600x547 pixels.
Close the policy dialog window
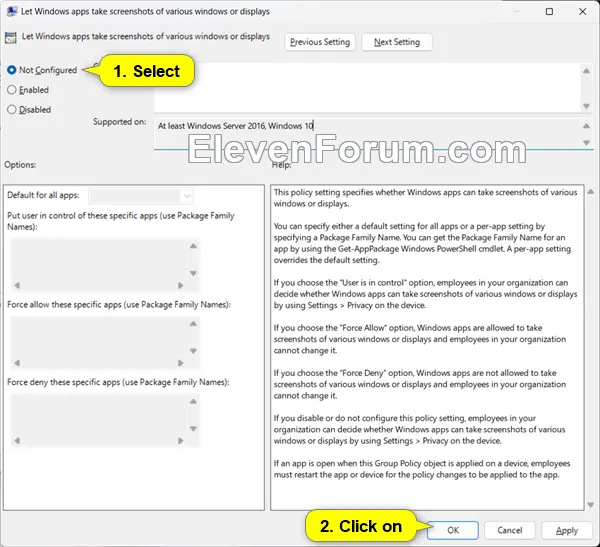(x=582, y=11)
